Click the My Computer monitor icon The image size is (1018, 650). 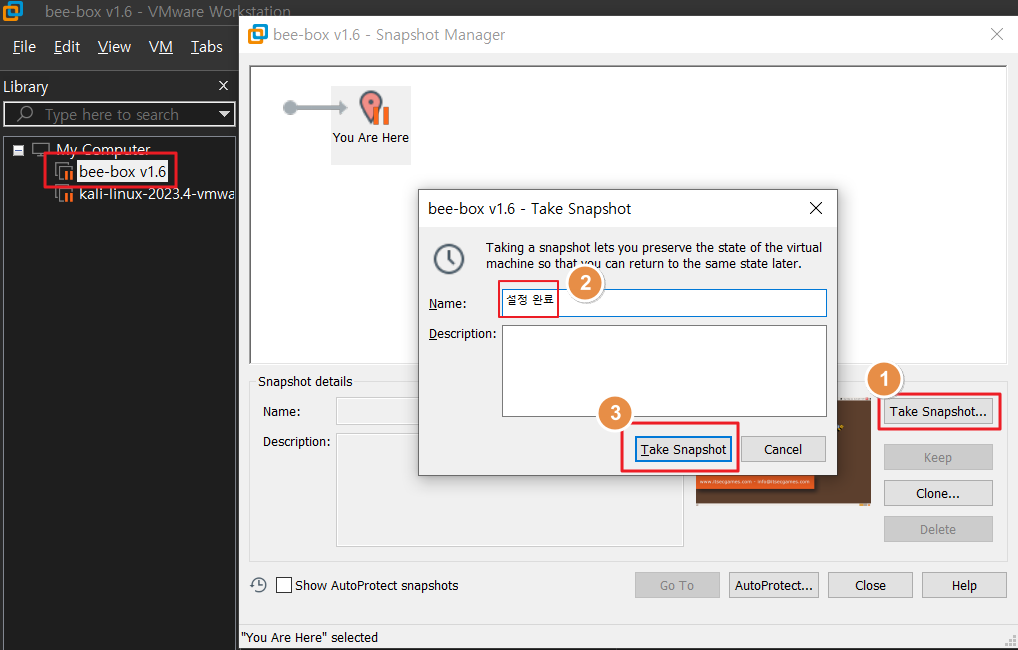point(41,151)
